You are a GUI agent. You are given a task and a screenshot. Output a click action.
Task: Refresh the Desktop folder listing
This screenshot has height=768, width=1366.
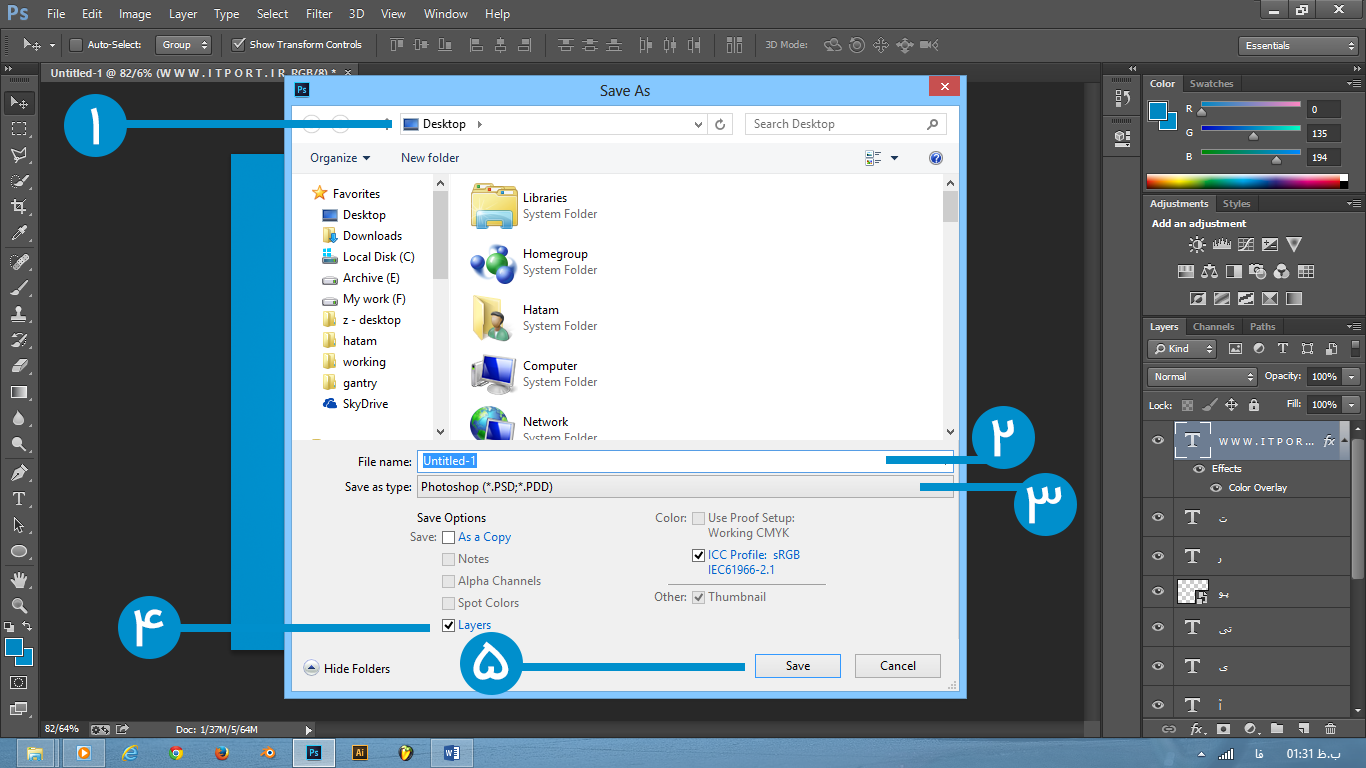pos(721,124)
